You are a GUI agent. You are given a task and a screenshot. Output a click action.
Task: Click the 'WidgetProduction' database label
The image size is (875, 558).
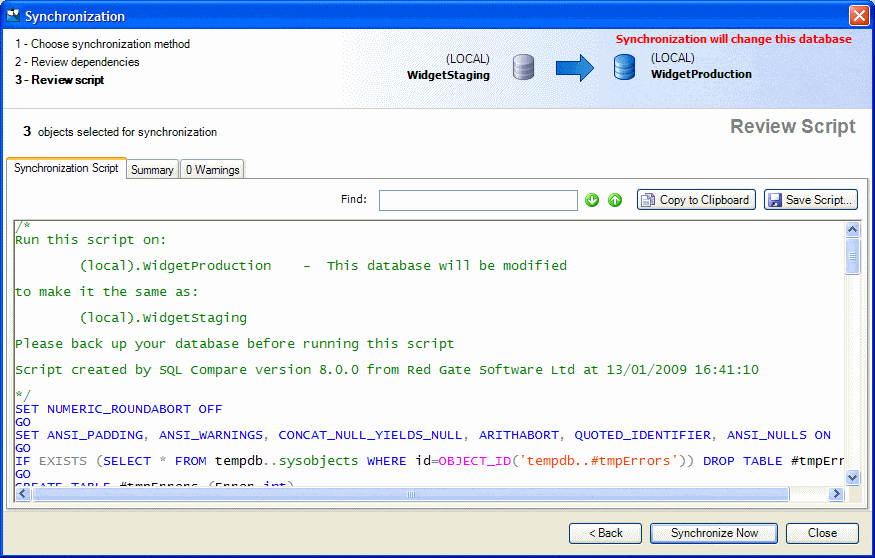701,74
